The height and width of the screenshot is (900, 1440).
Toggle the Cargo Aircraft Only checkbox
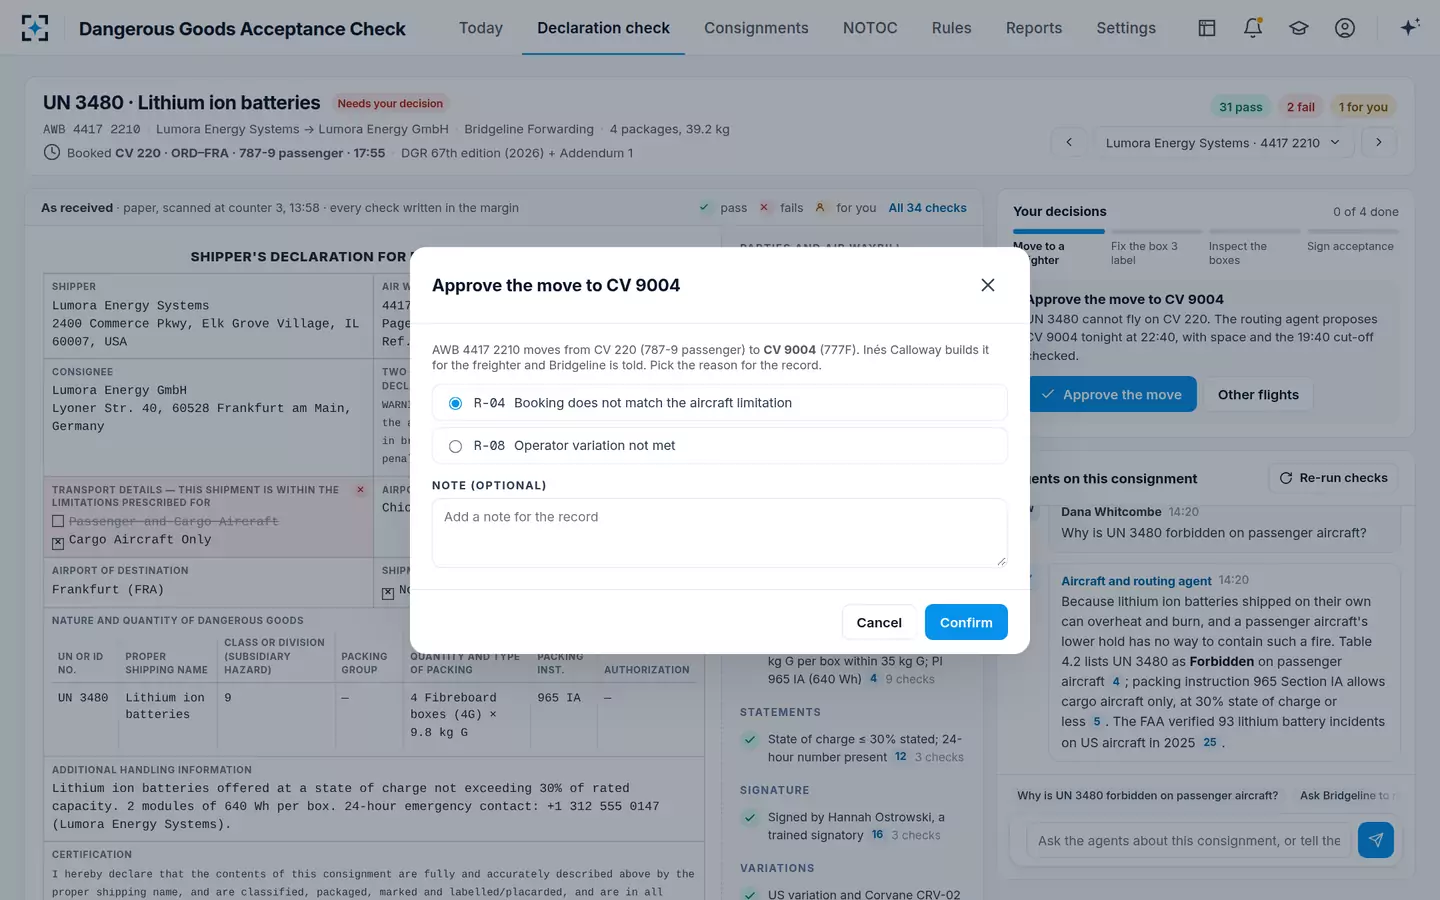pyautogui.click(x=58, y=543)
